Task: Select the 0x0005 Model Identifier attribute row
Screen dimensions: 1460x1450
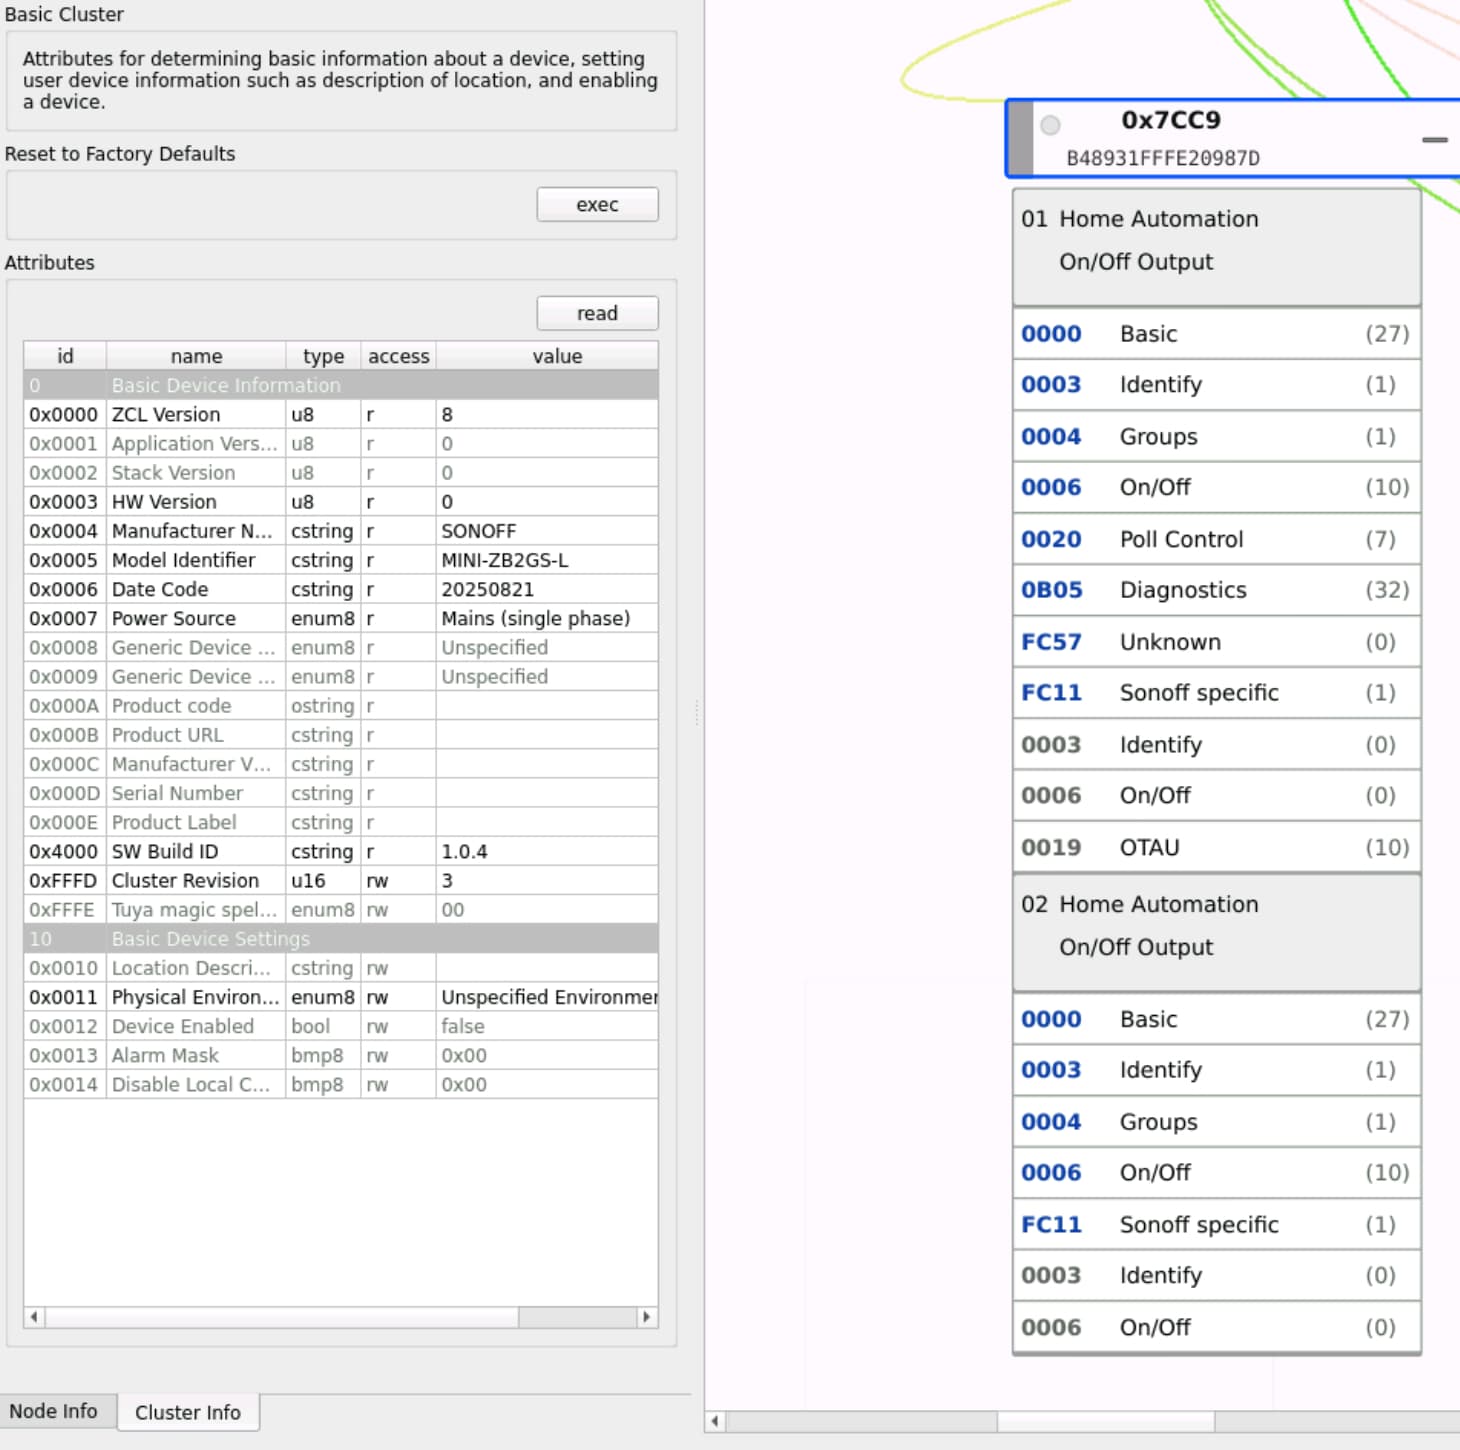Action: [x=340, y=560]
